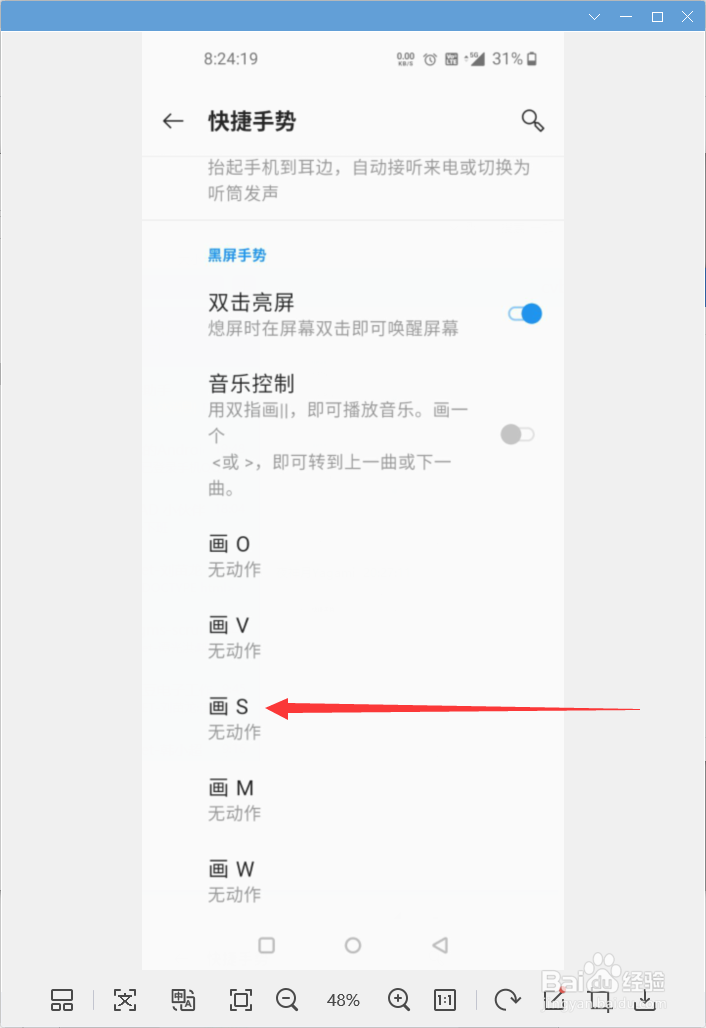Open the search magnifier icon
706x1028 pixels.
pos(532,121)
